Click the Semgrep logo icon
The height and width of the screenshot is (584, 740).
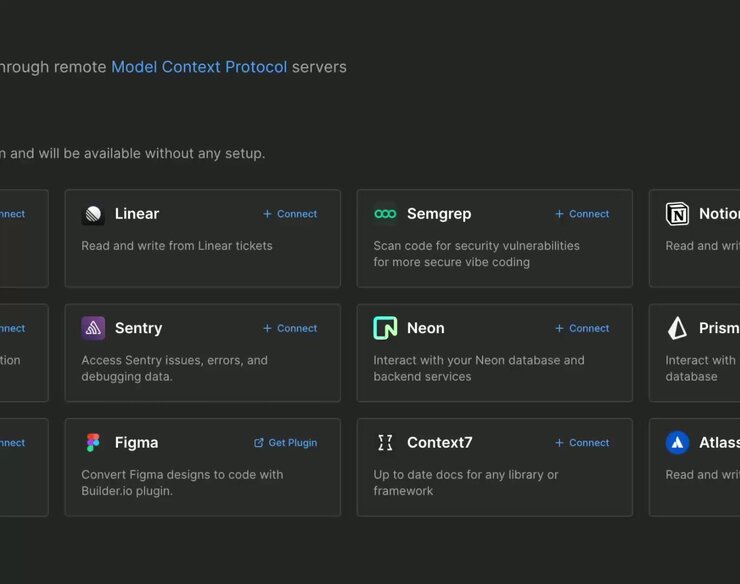click(x=385, y=214)
